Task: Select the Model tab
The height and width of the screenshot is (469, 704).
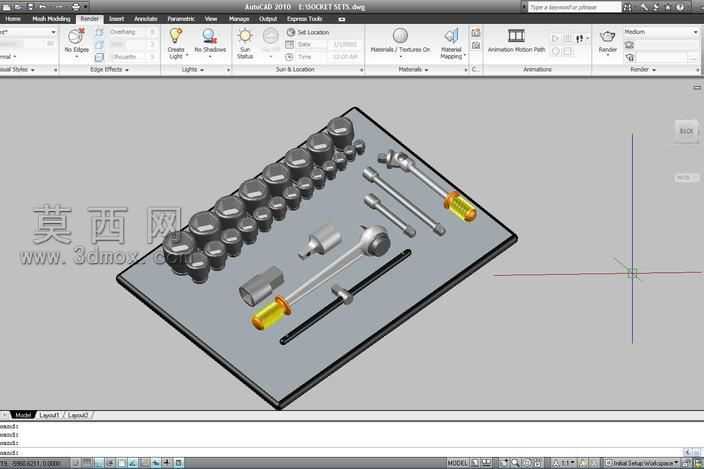Action: click(23, 415)
